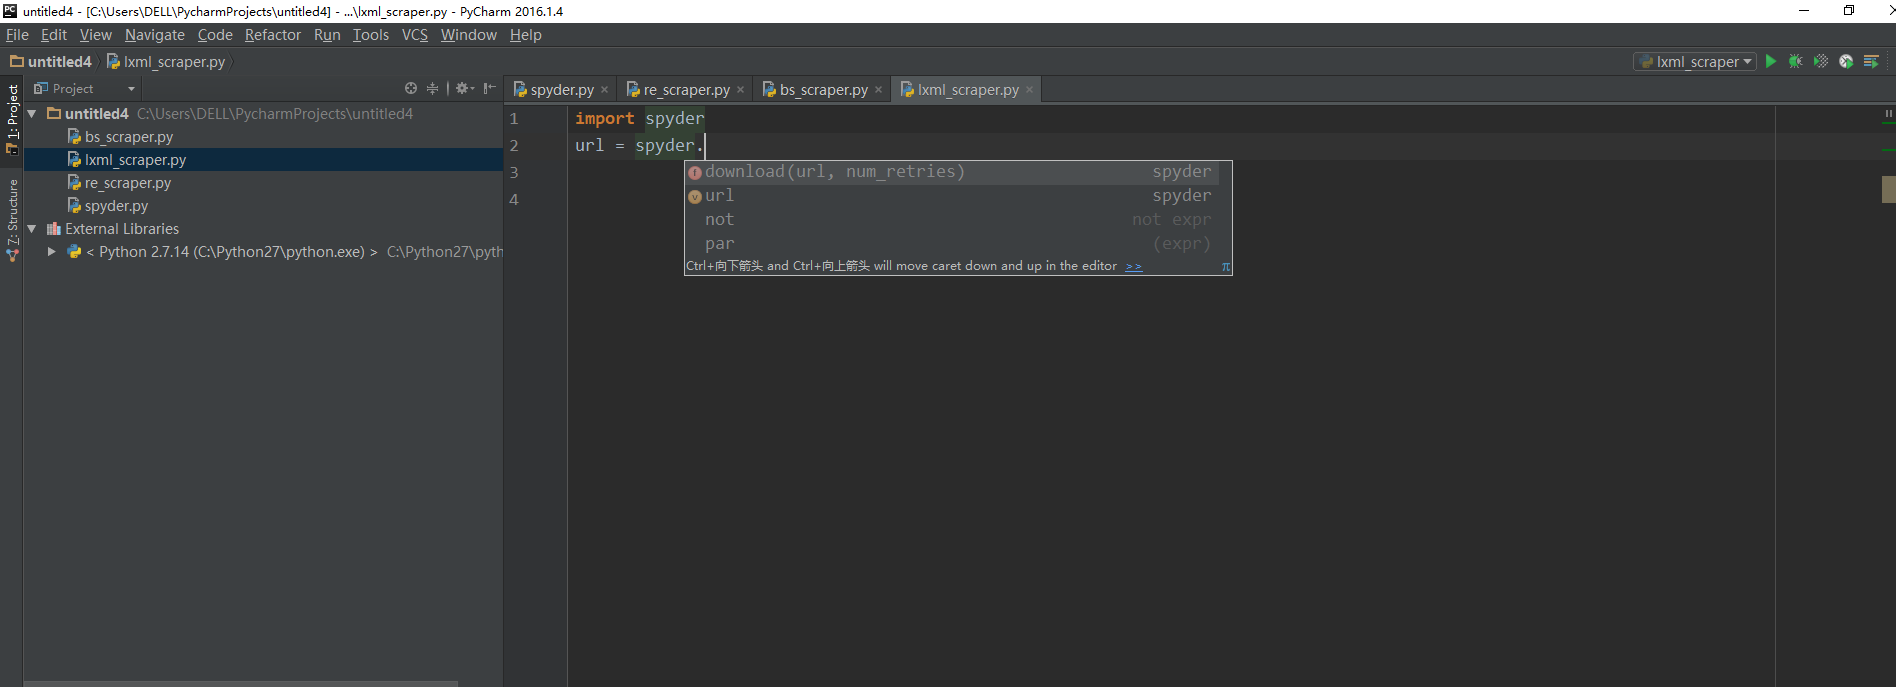Open the Refactor menu
1896x687 pixels.
(273, 35)
